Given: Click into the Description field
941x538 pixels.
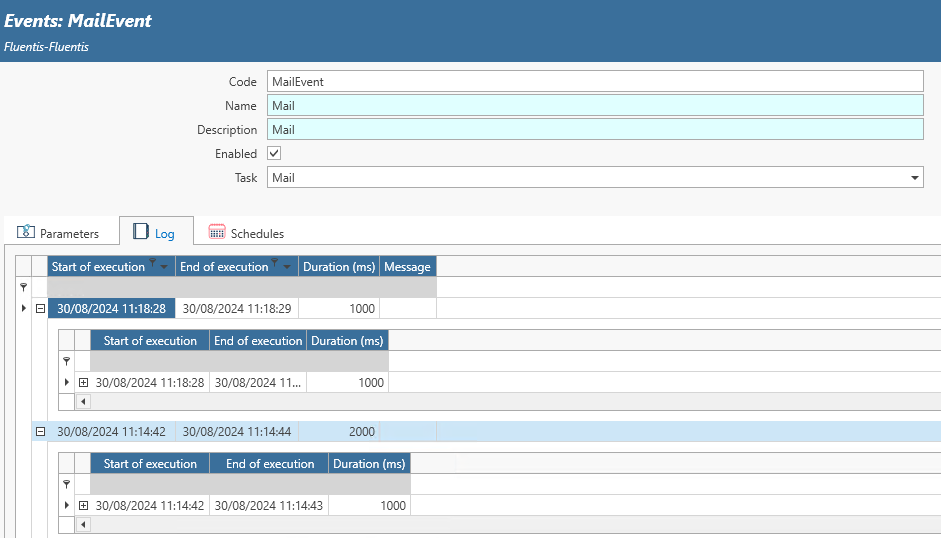Looking at the screenshot, I should [594, 130].
